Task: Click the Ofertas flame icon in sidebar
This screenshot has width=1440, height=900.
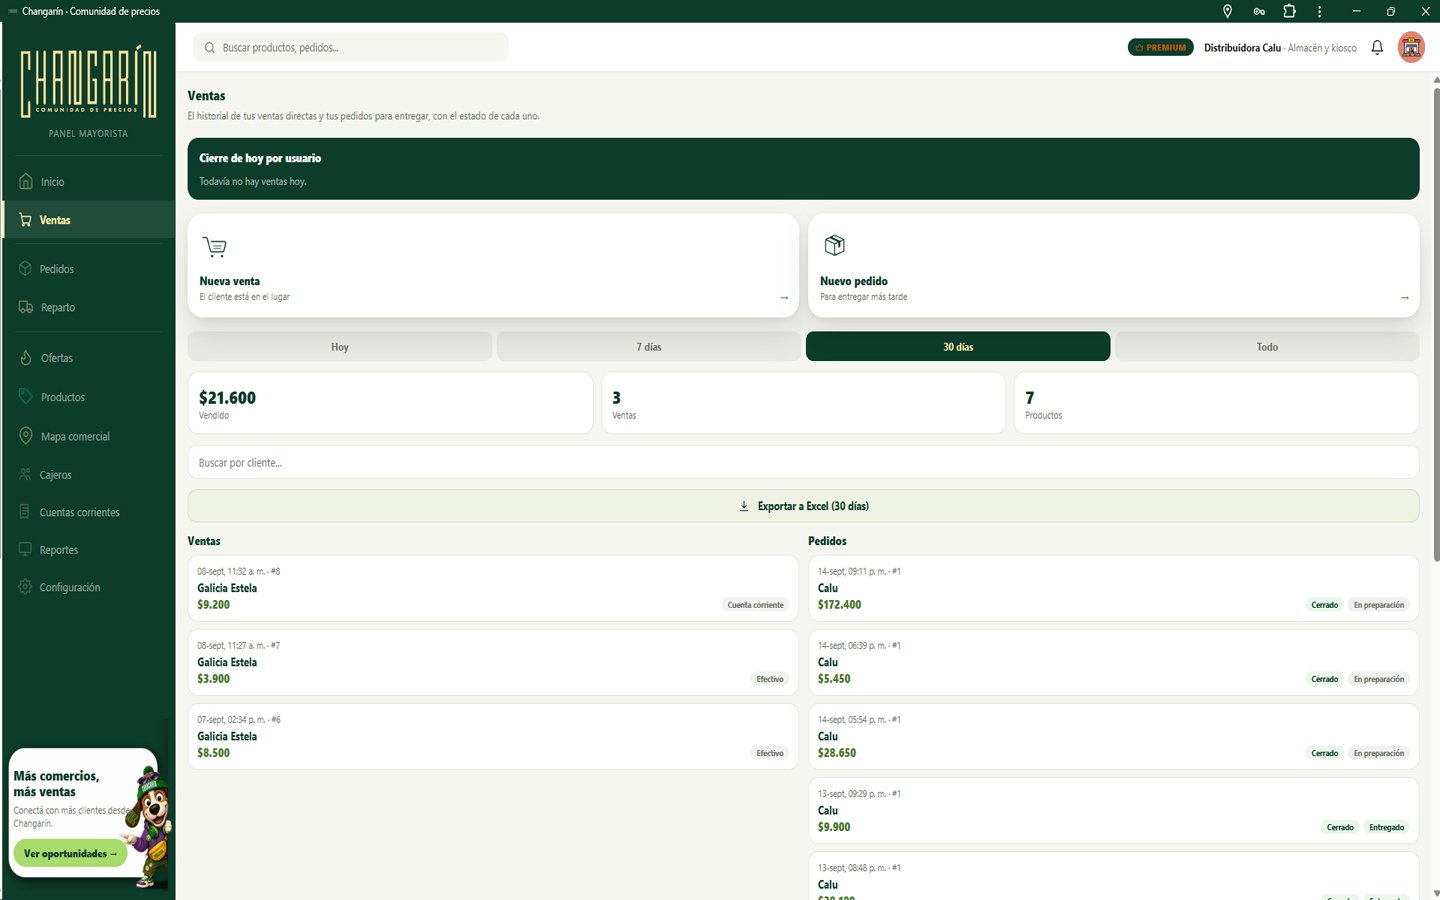Action: [25, 357]
